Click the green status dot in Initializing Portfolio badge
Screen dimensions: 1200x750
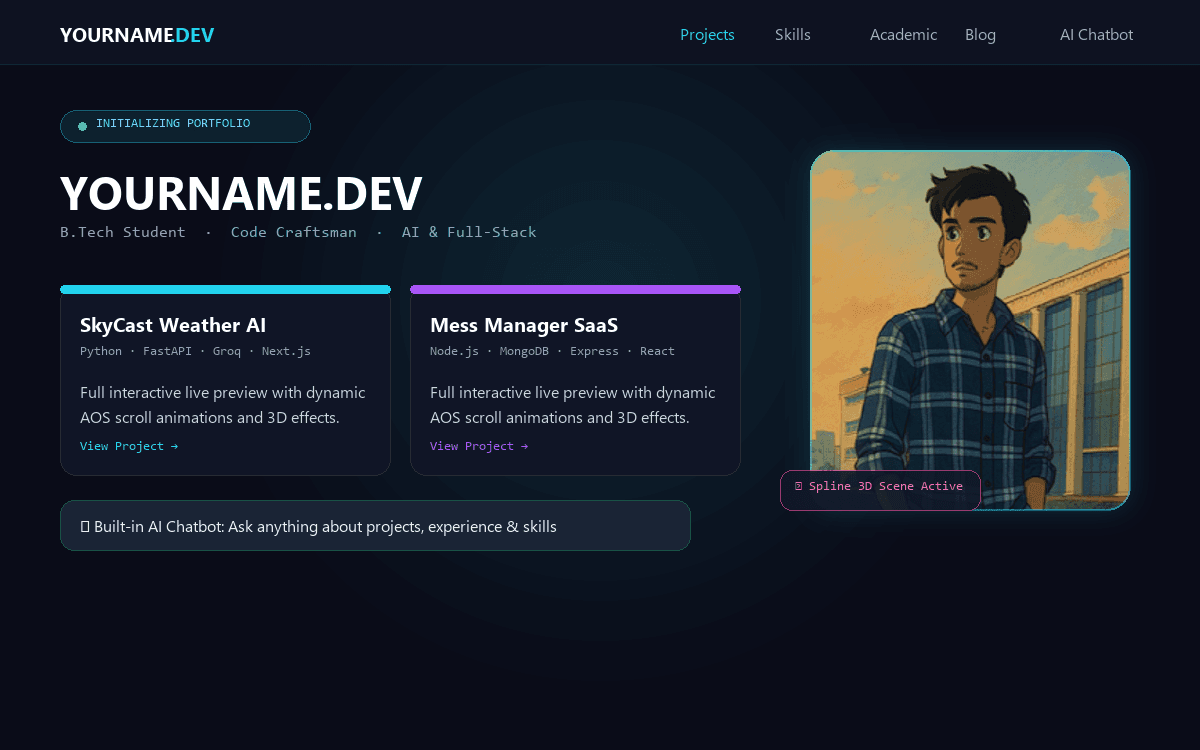pos(83,126)
